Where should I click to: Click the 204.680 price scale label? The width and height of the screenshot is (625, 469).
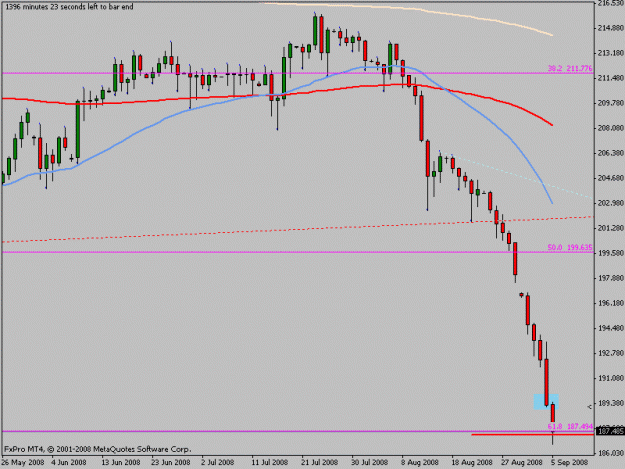[x=611, y=178]
